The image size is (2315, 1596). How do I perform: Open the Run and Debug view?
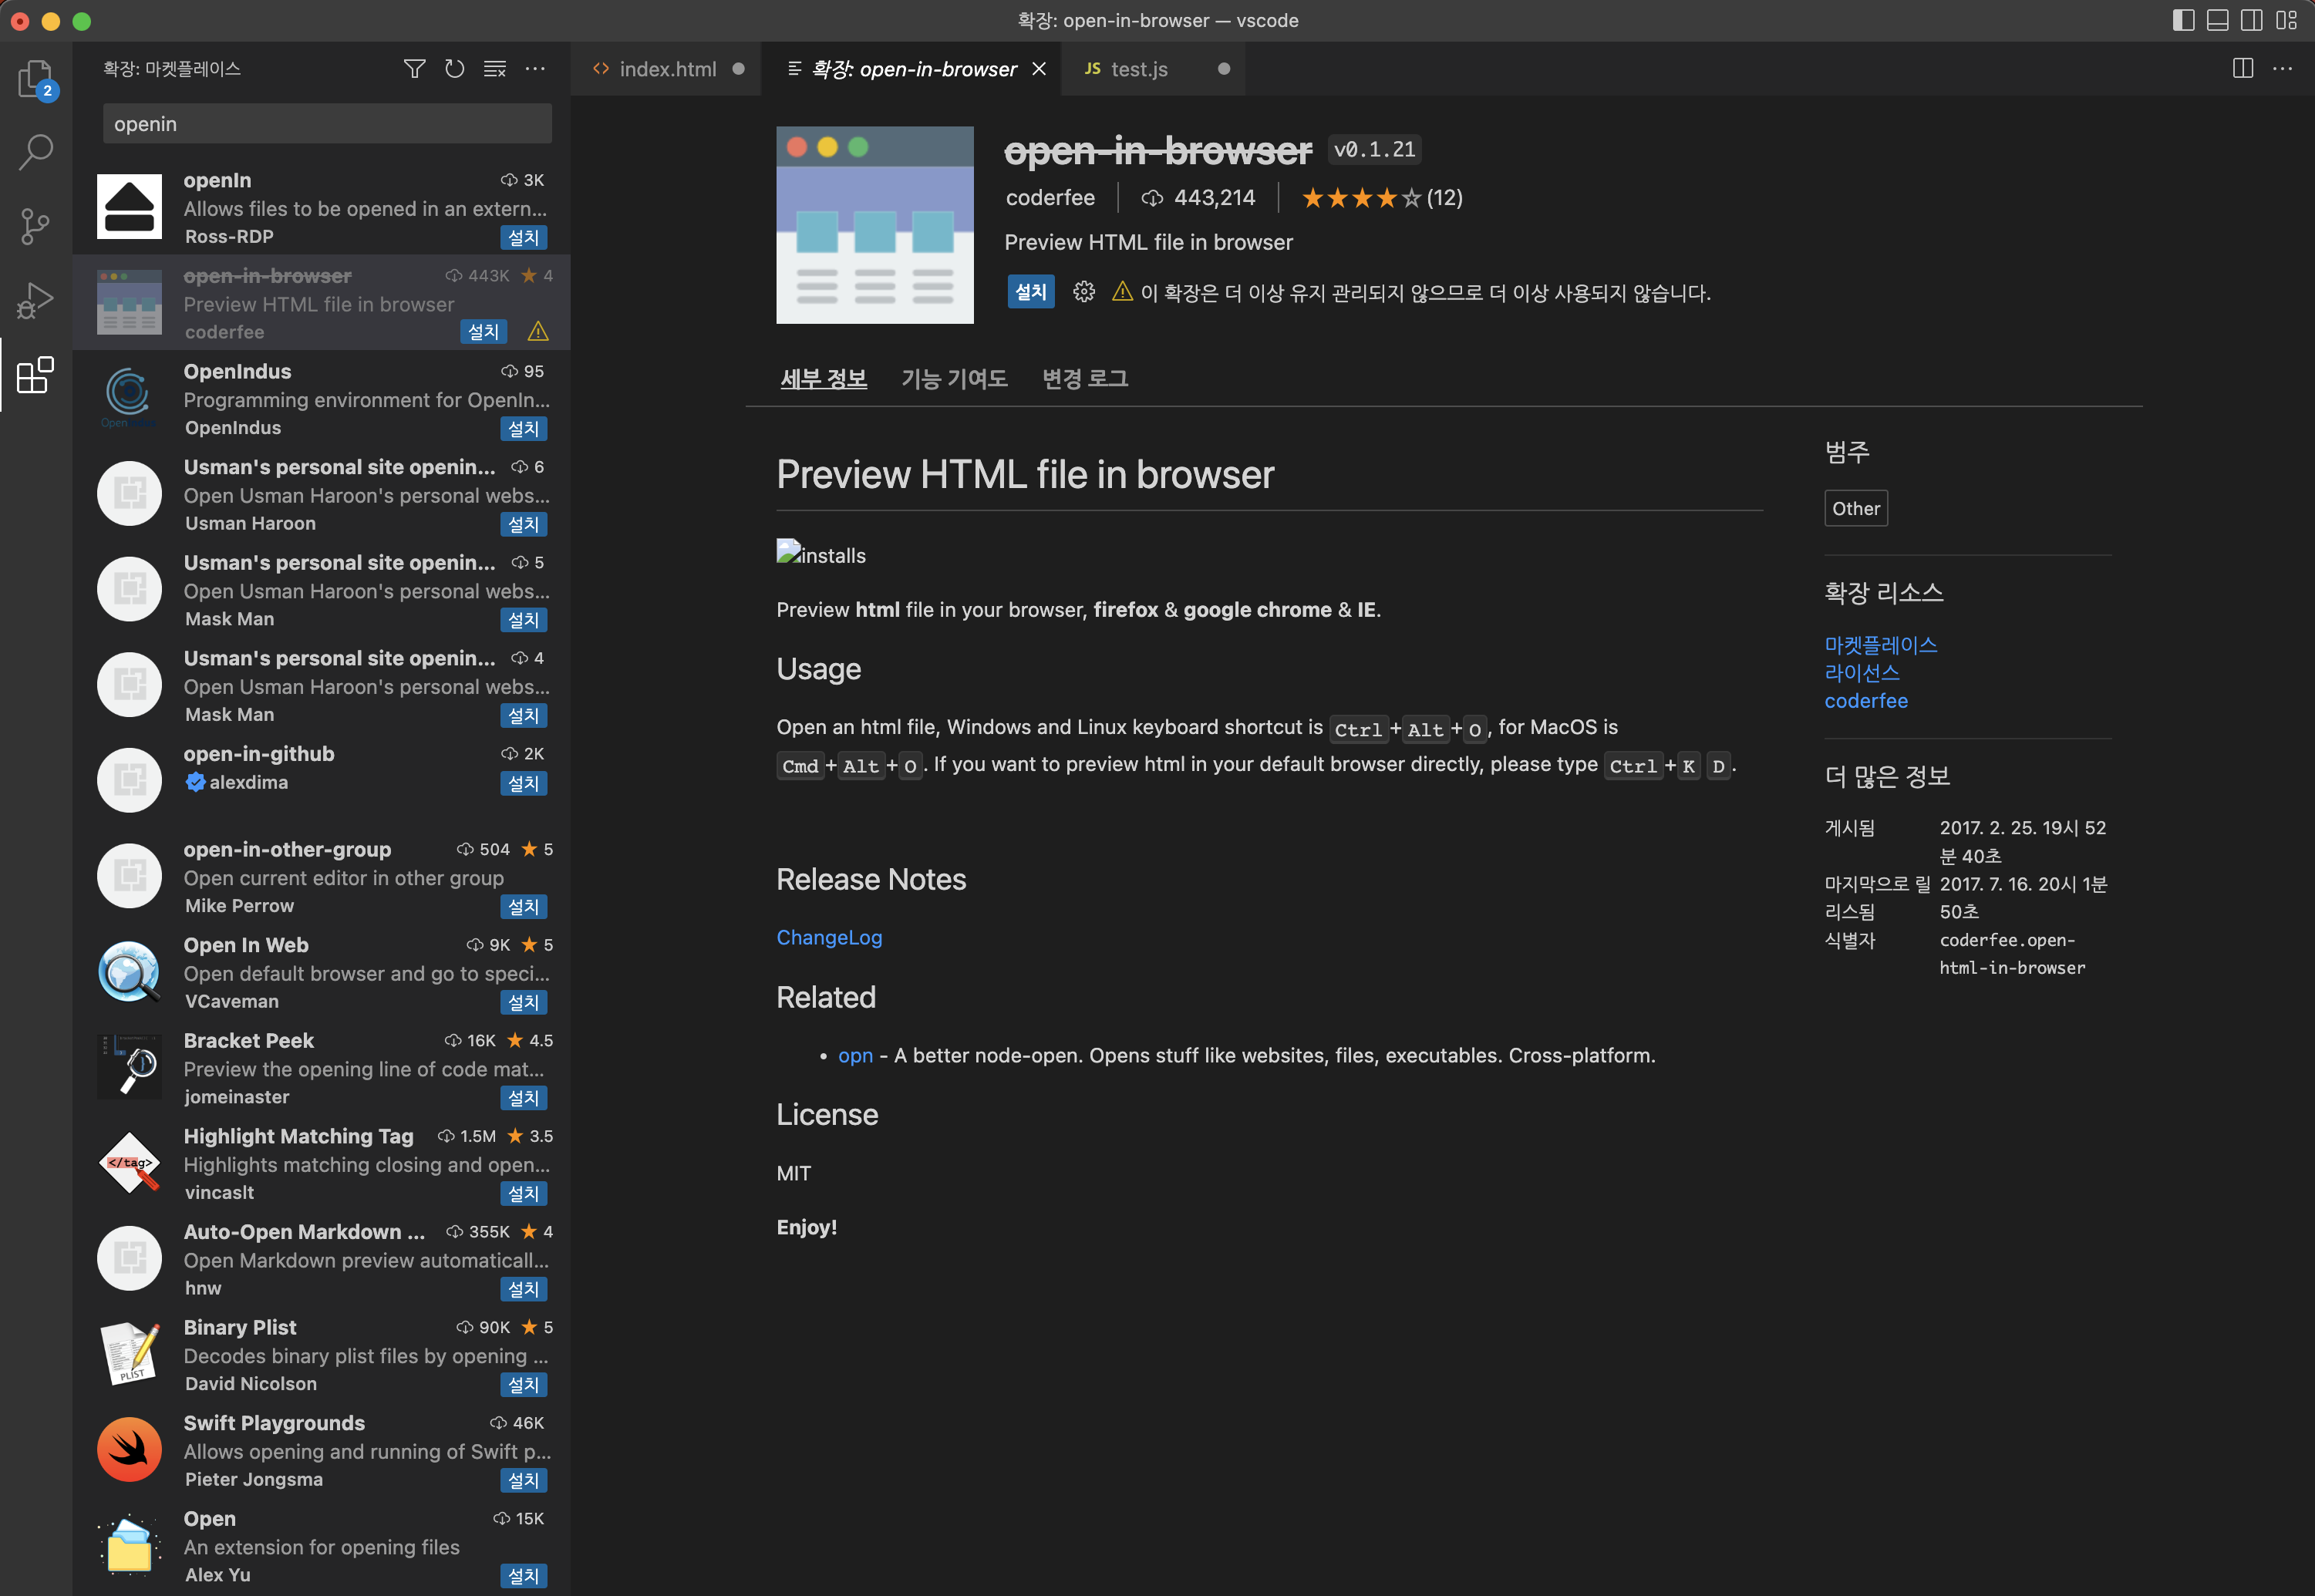[35, 300]
